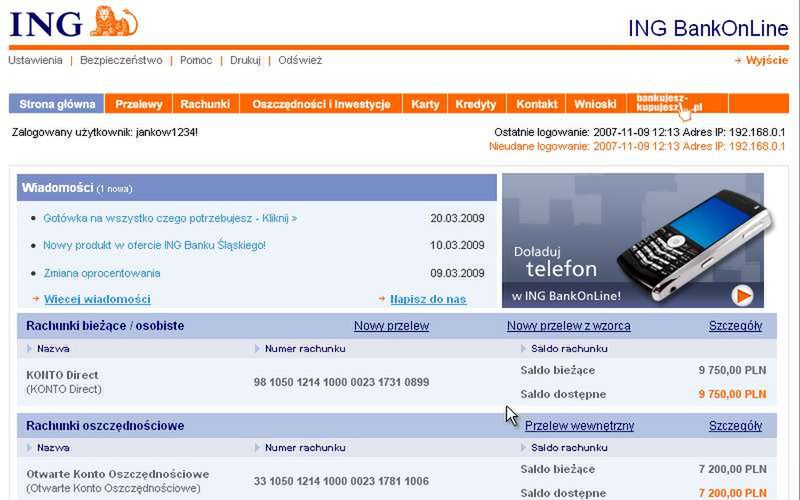Click Otwarte Konto Oszczędnościowe account name
This screenshot has height=500, width=800.
click(118, 474)
